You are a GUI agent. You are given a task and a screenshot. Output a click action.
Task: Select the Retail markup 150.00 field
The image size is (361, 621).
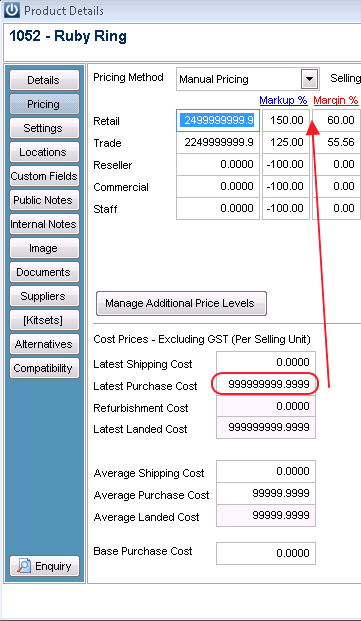coord(286,120)
